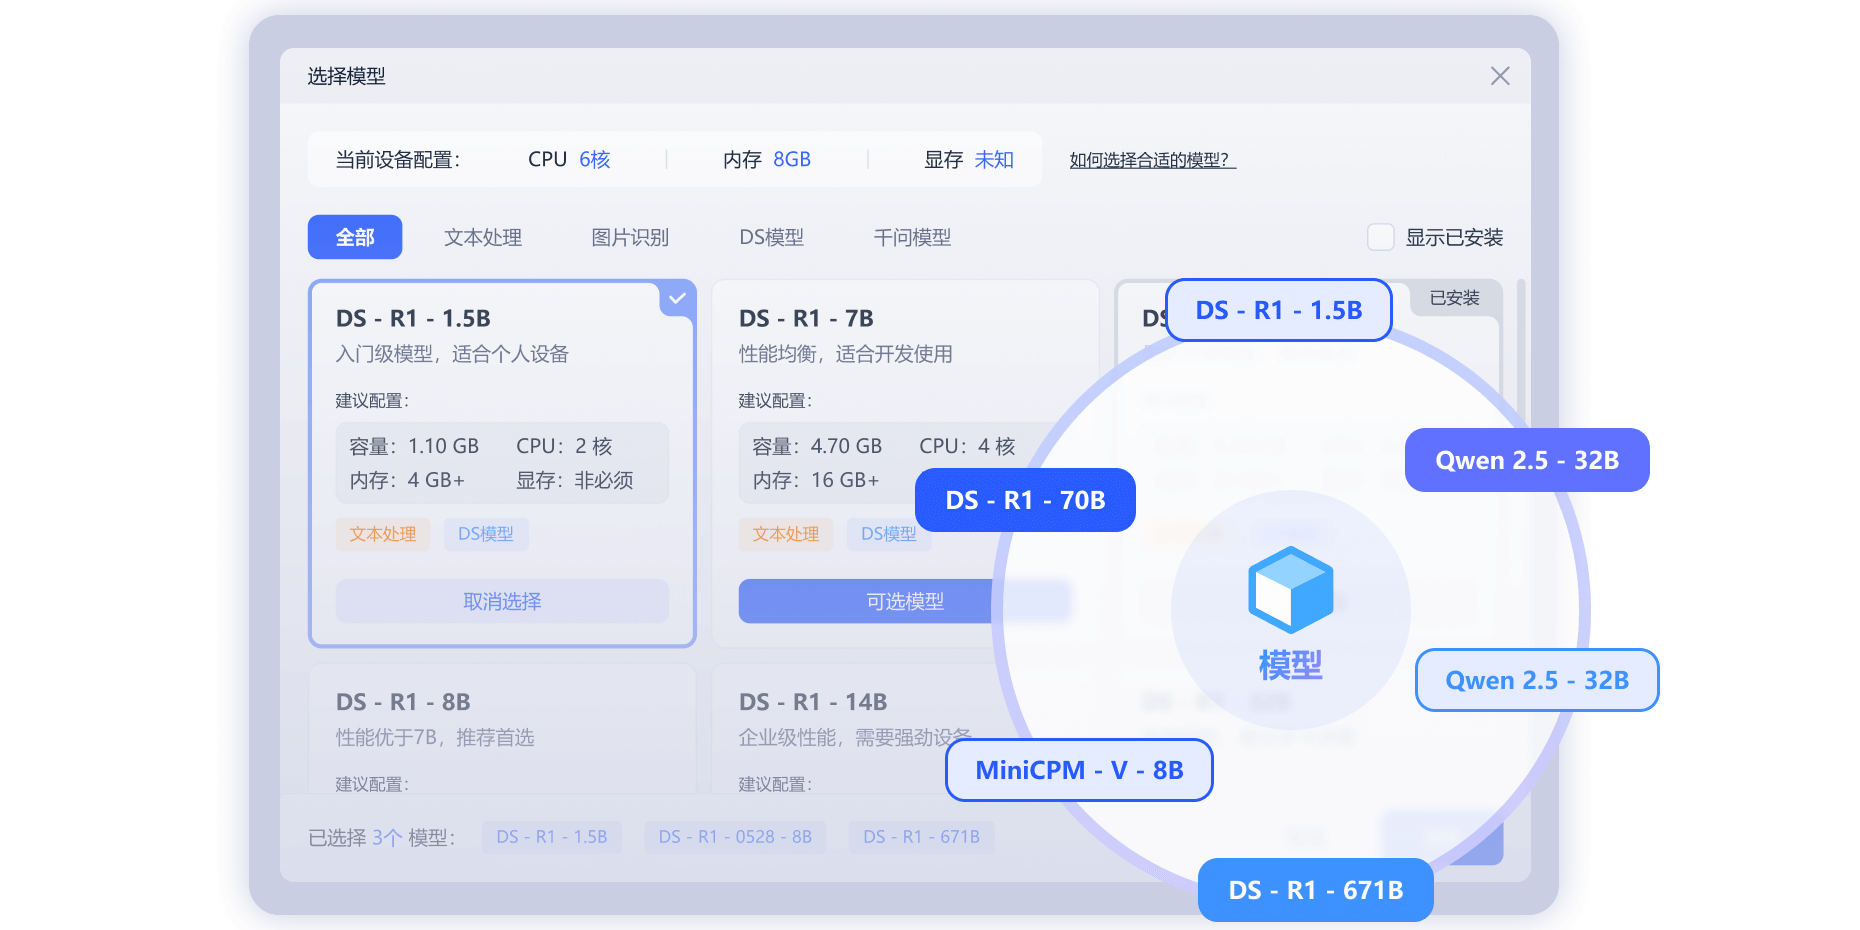Select the DS - R1 - 8B card title
This screenshot has height=930, width=1860.
(403, 702)
